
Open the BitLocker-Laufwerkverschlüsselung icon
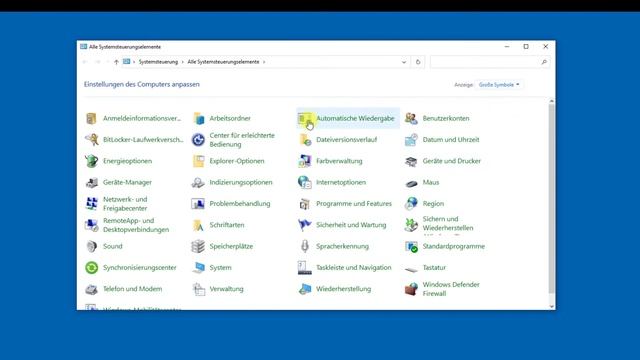click(x=91, y=140)
